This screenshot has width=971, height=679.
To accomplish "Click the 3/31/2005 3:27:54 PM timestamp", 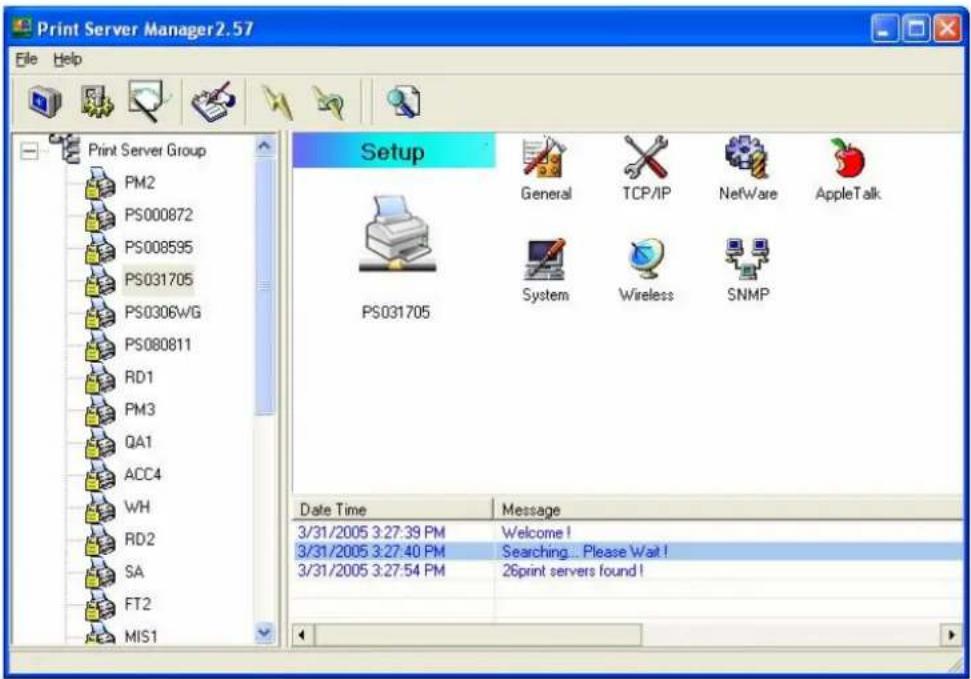I will [372, 571].
